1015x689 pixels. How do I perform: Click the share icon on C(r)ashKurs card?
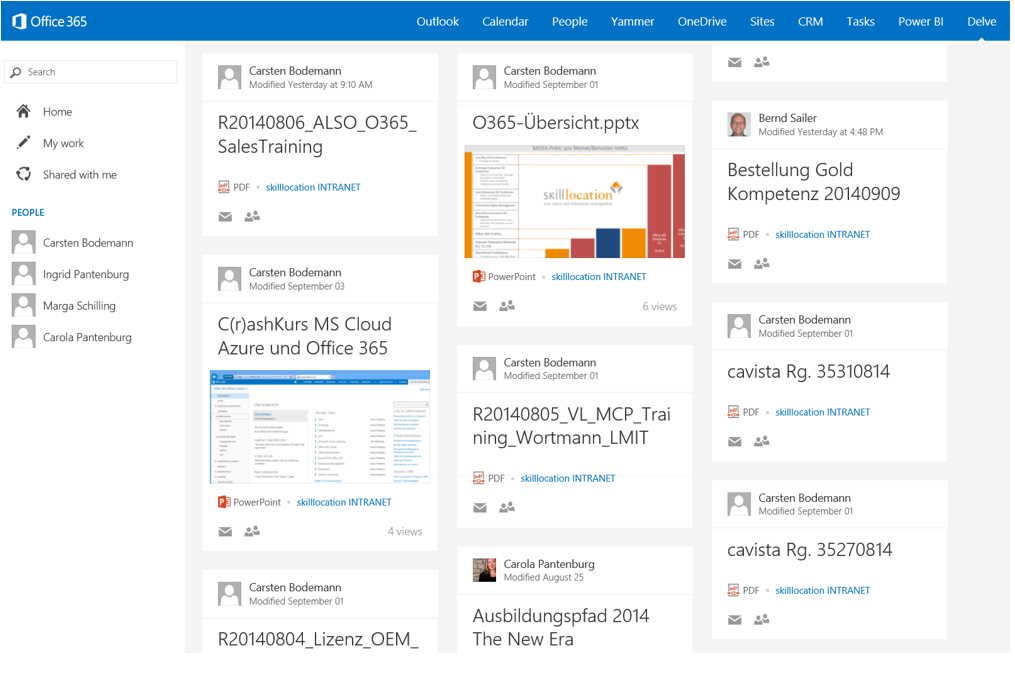pos(252,531)
